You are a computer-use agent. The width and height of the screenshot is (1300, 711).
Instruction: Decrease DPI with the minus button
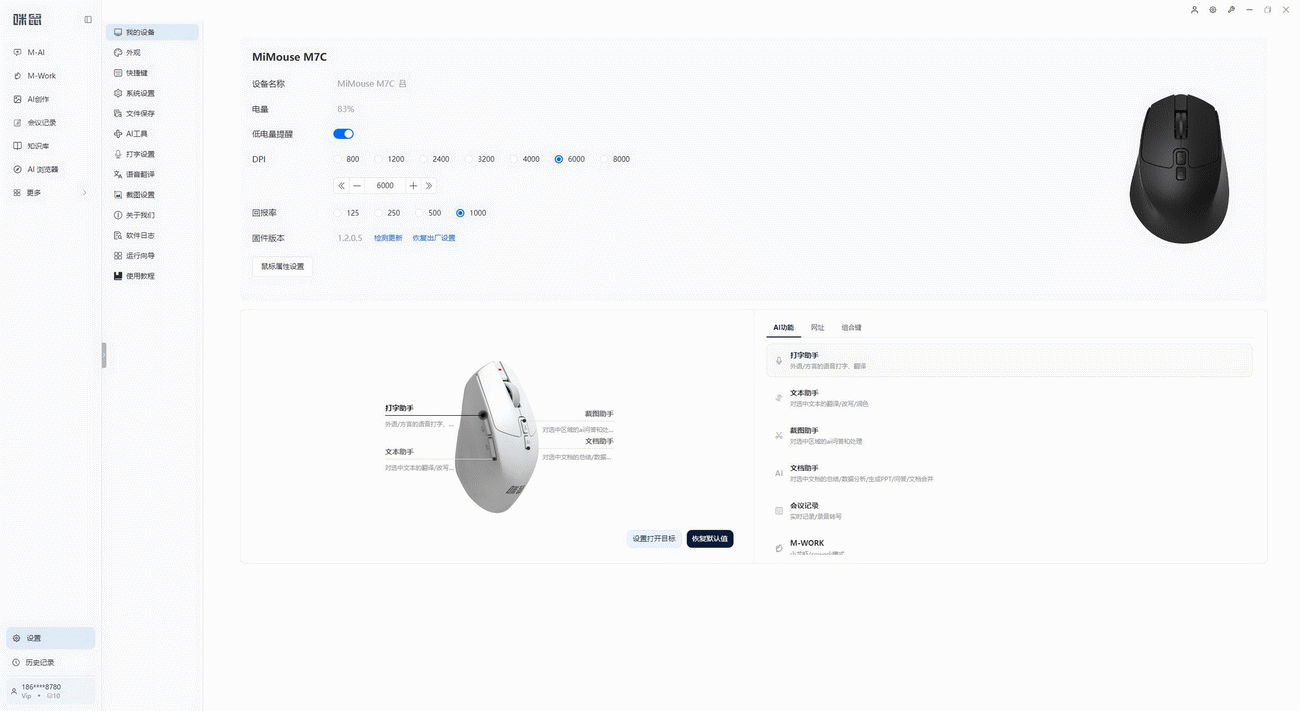357,186
